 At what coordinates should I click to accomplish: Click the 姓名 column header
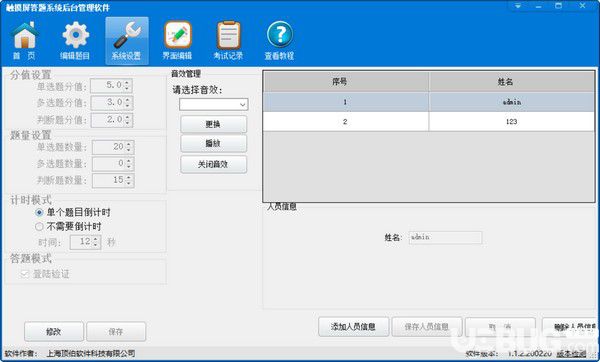point(512,82)
